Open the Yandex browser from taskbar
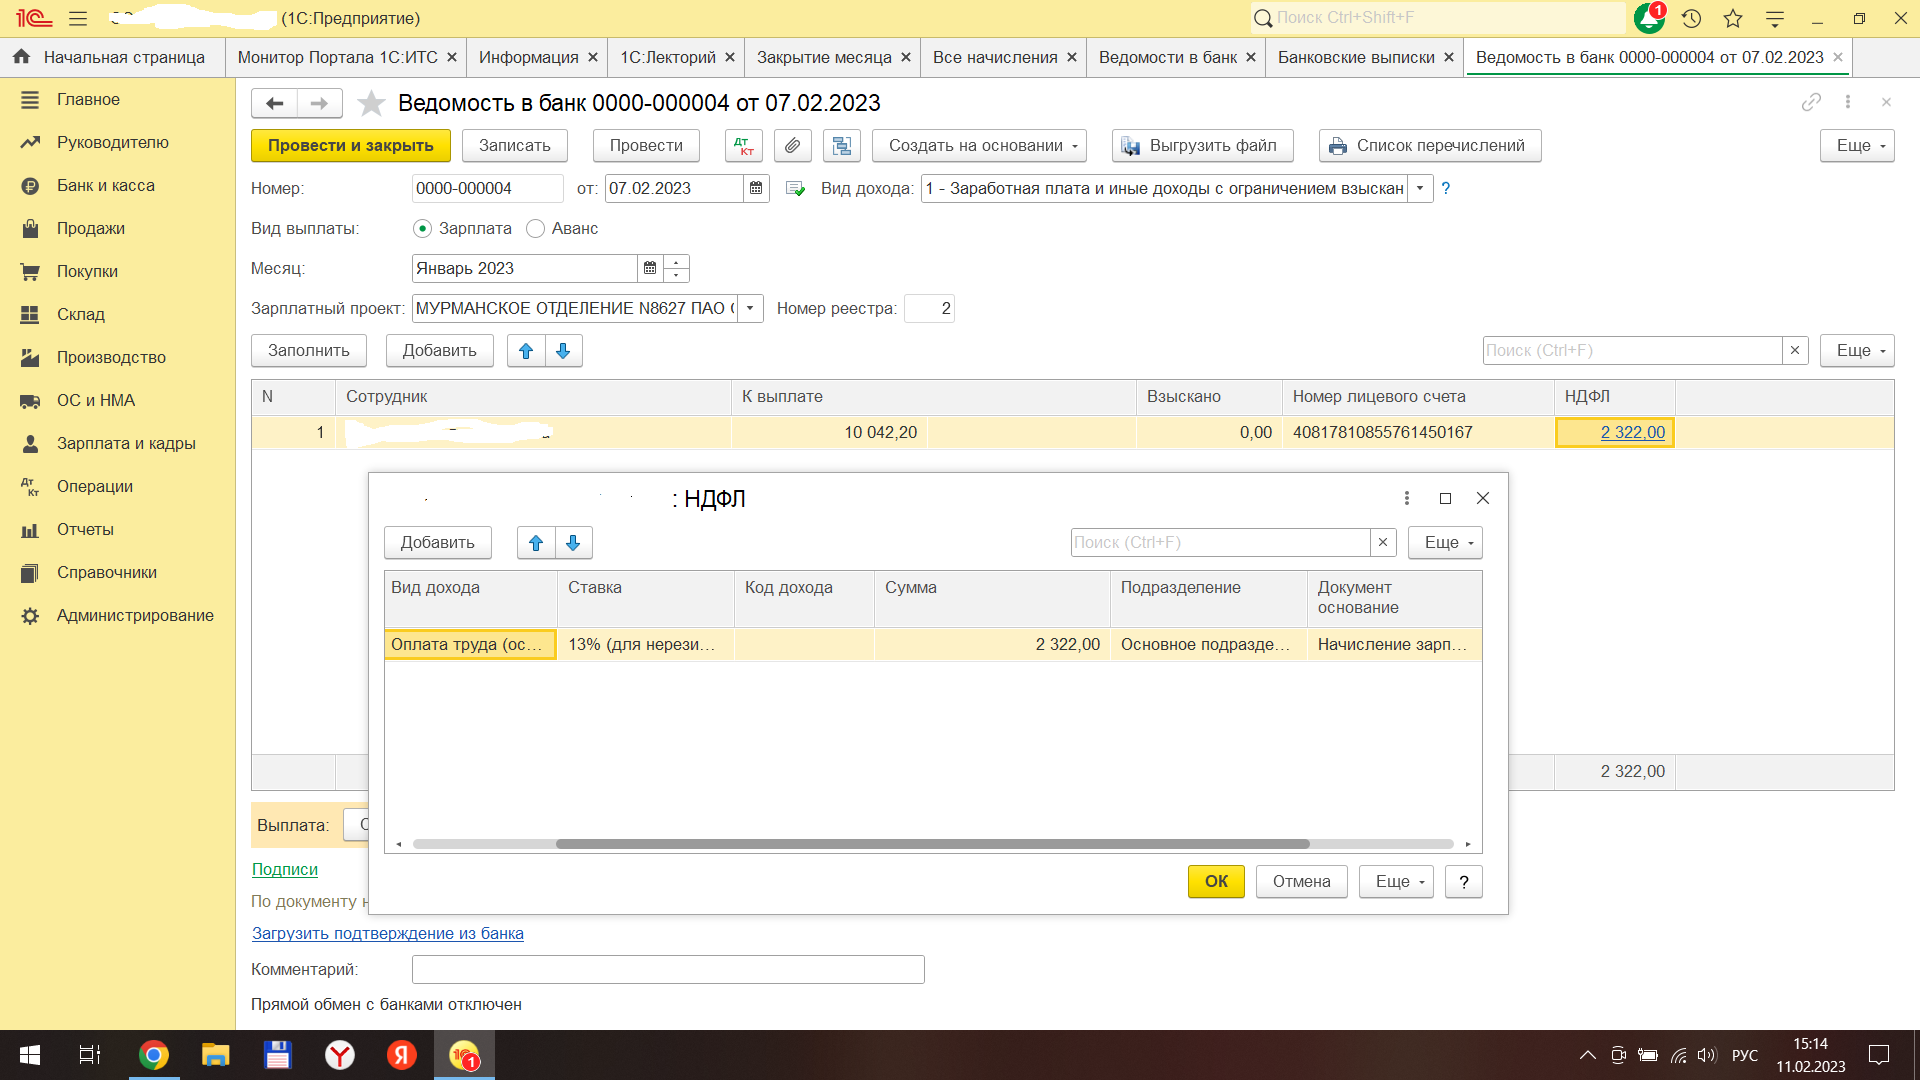 pyautogui.click(x=340, y=1055)
